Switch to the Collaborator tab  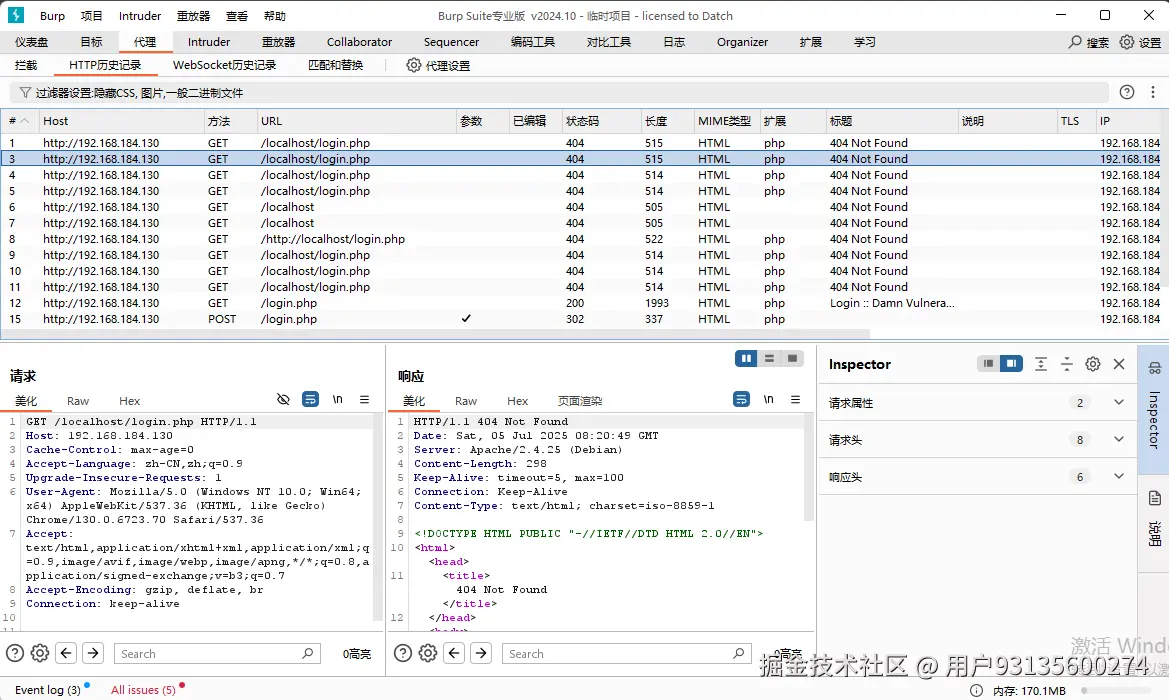[x=359, y=42]
